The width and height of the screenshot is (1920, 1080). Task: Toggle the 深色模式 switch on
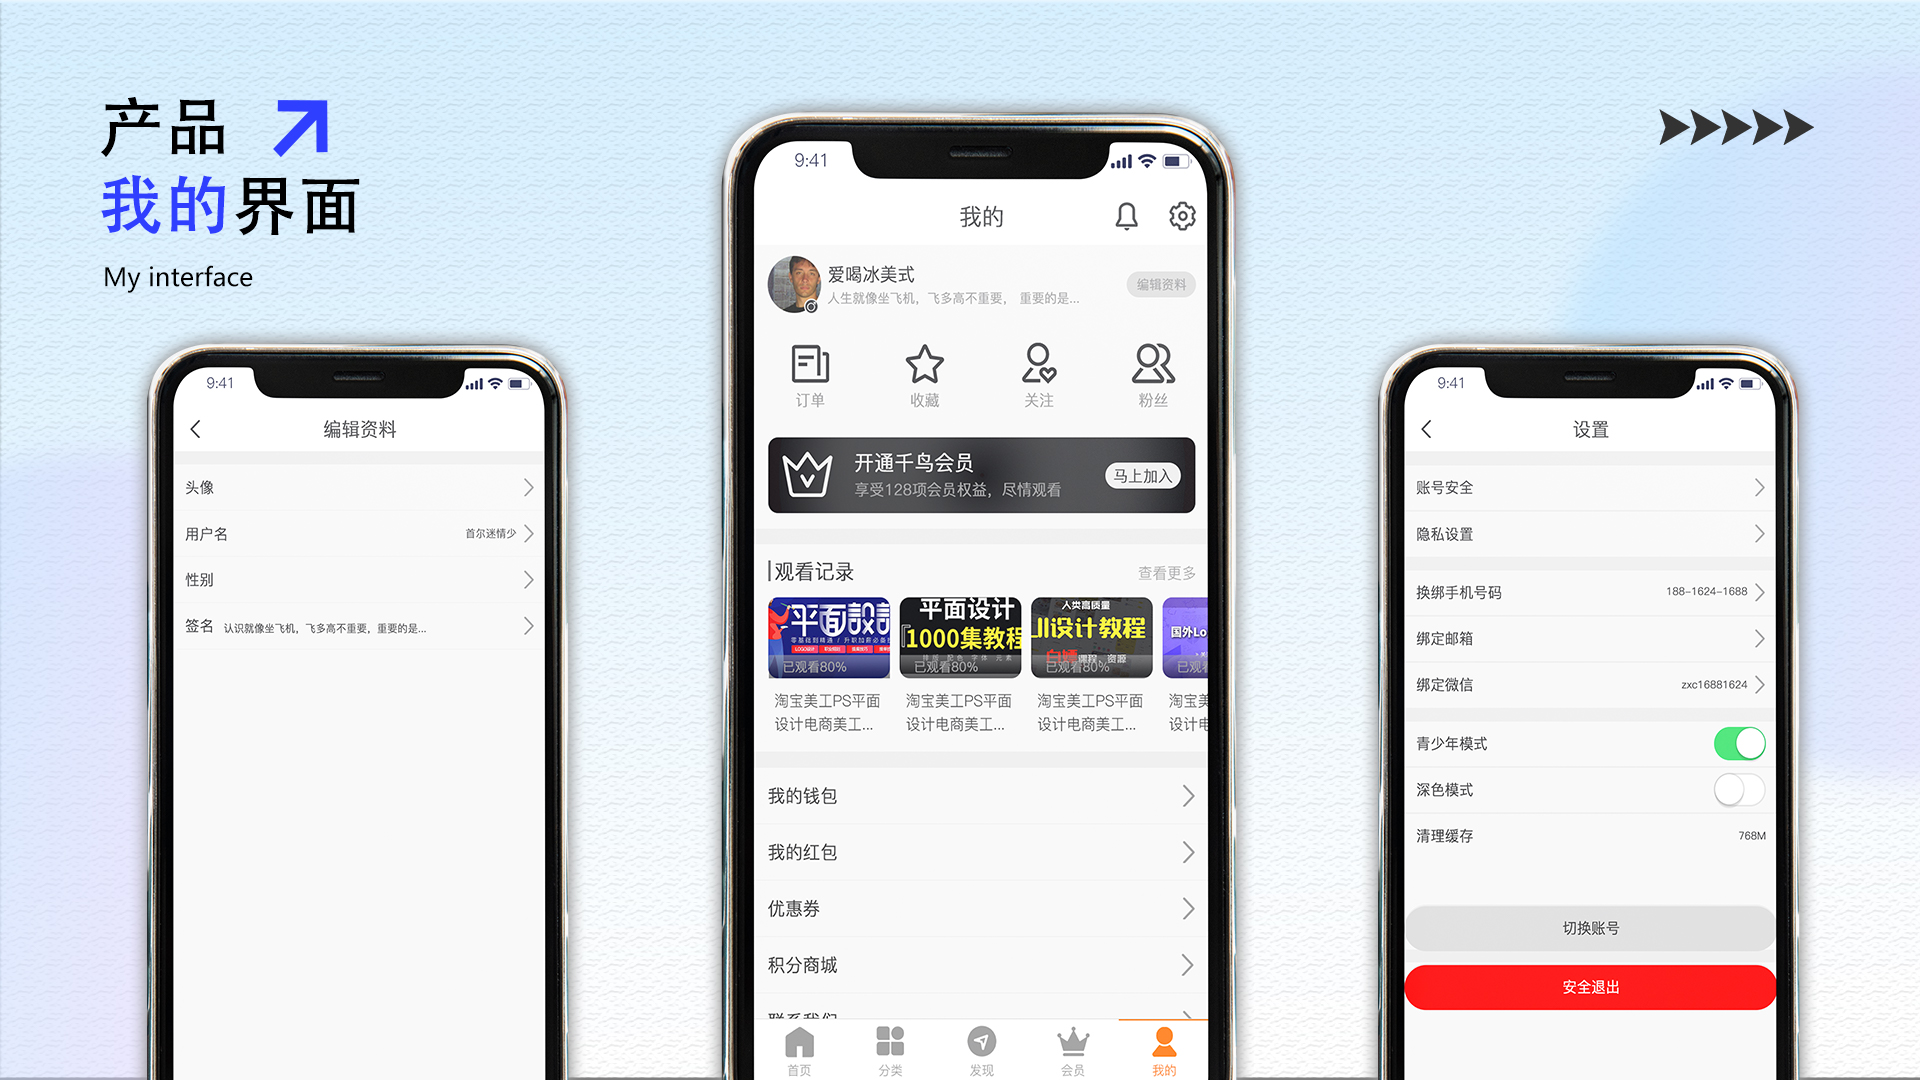pyautogui.click(x=1738, y=790)
